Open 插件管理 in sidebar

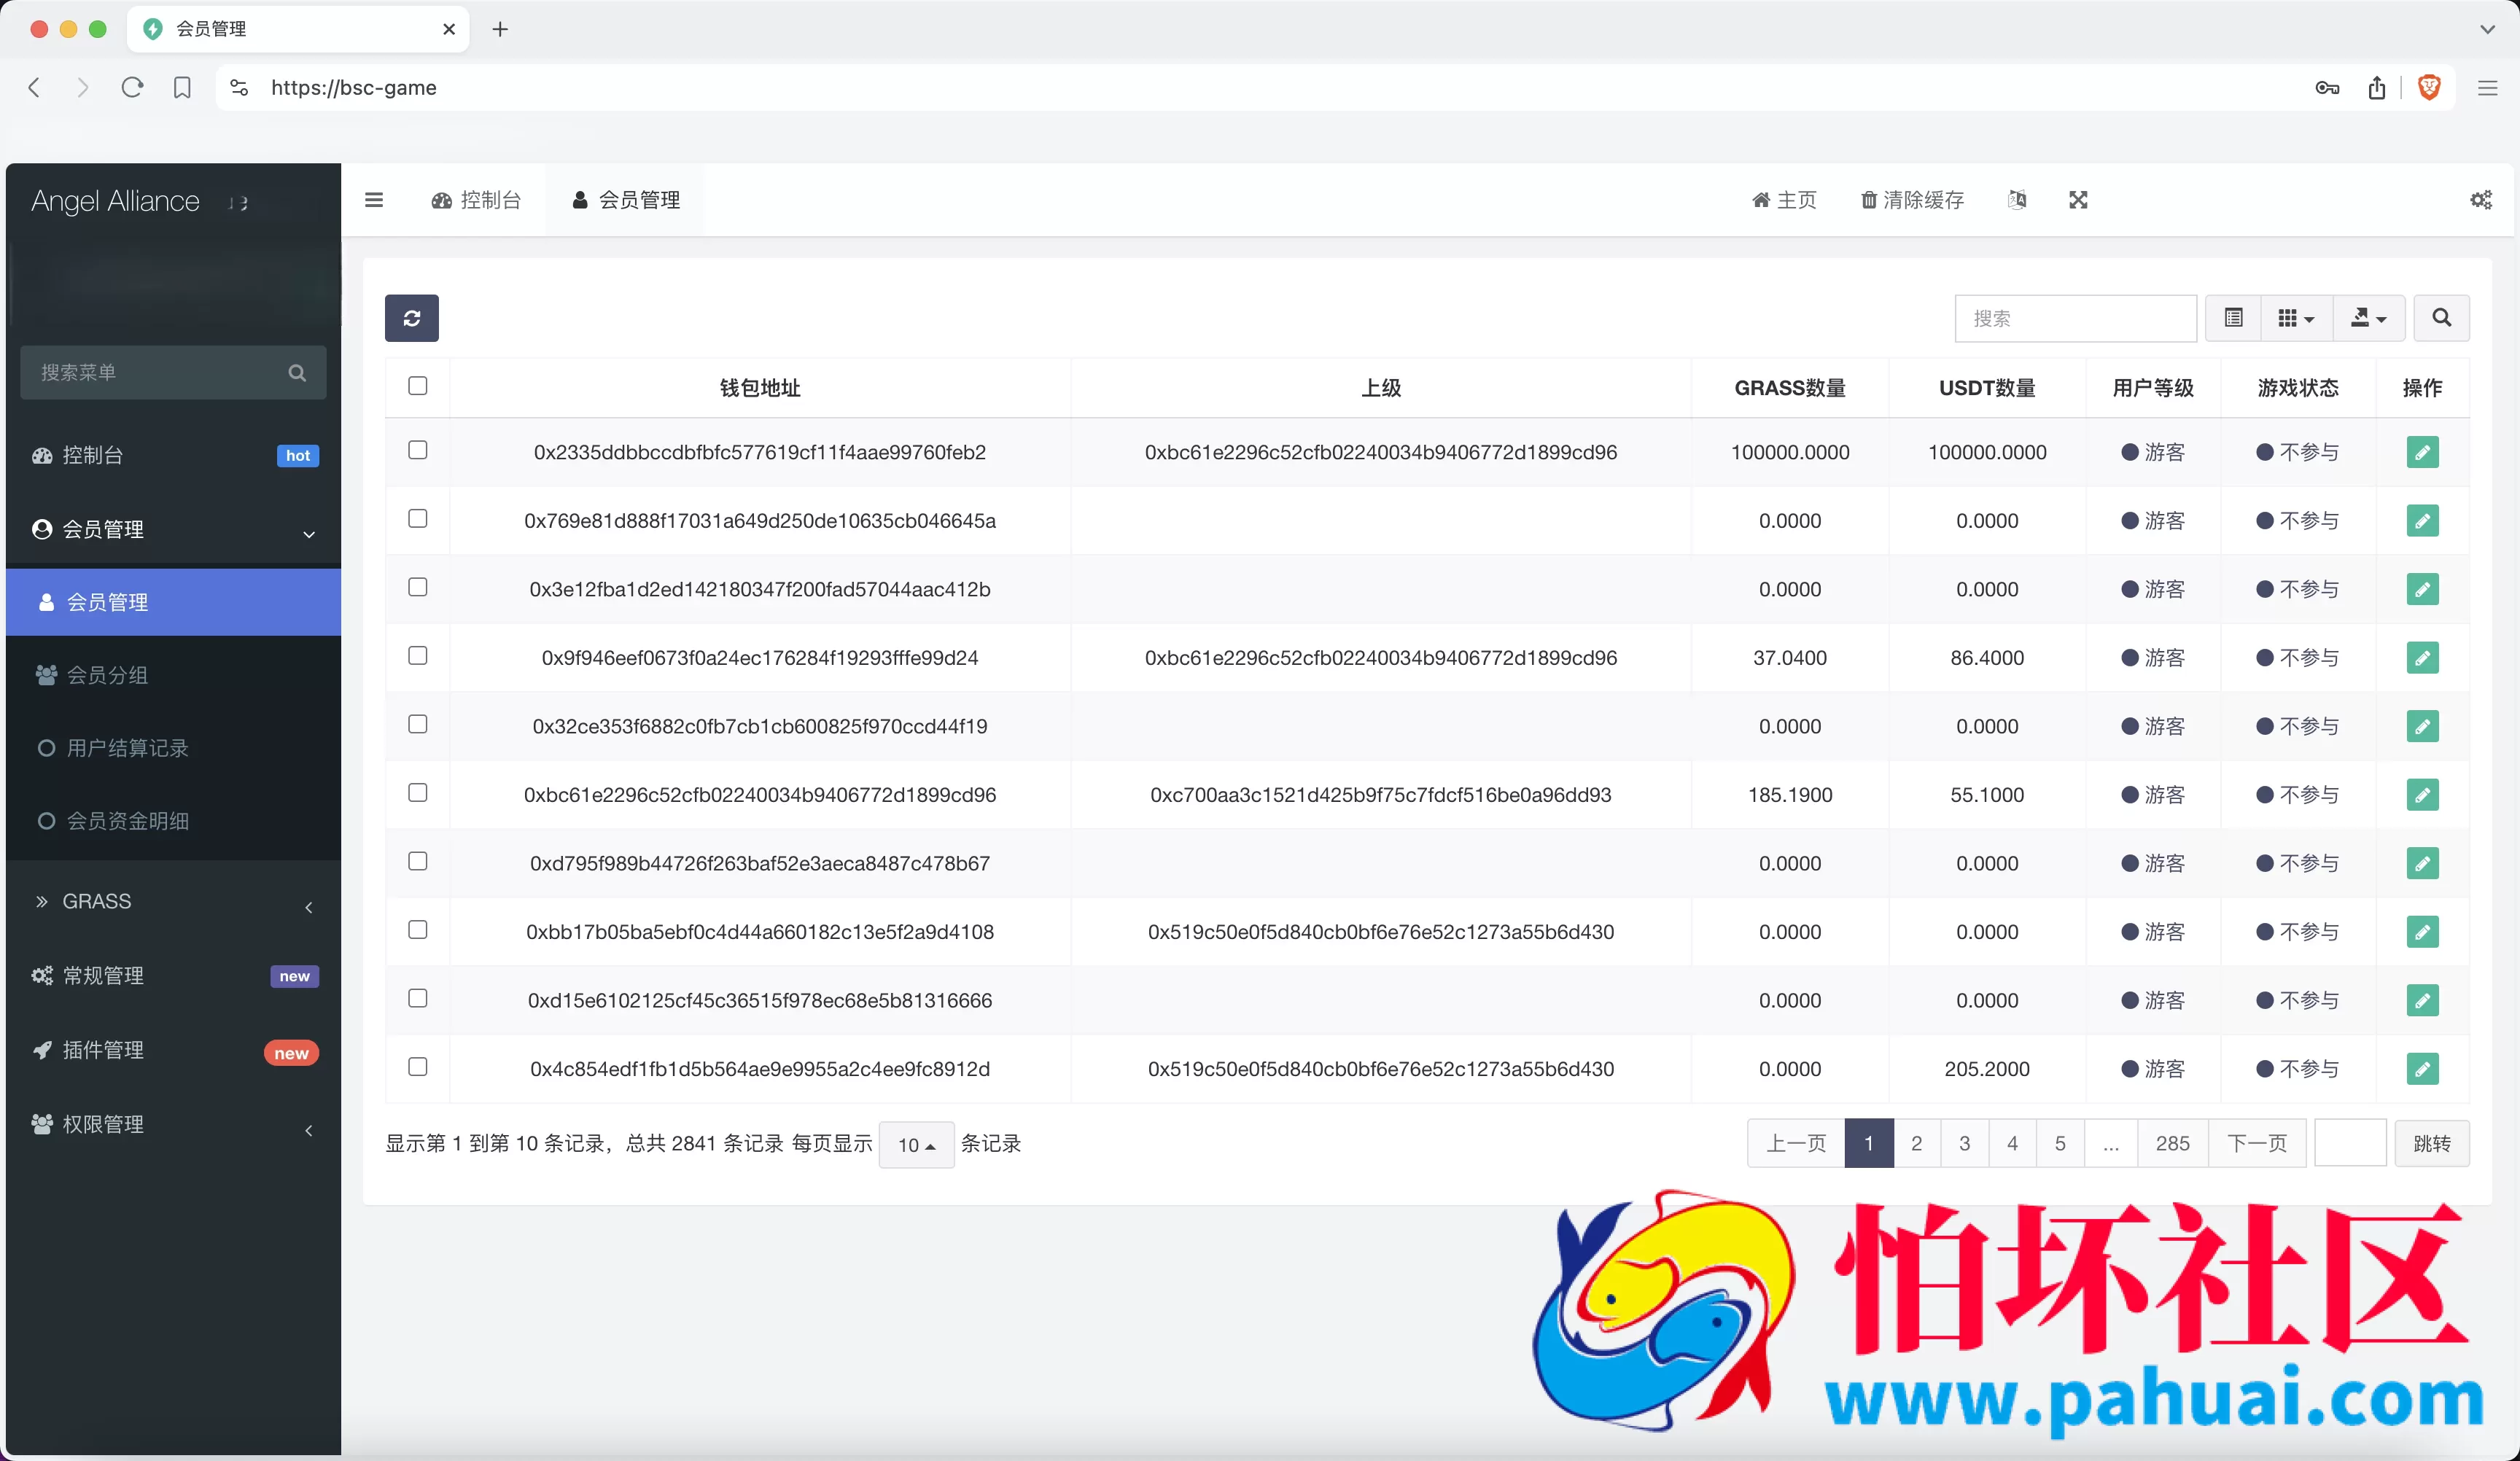tap(173, 1051)
